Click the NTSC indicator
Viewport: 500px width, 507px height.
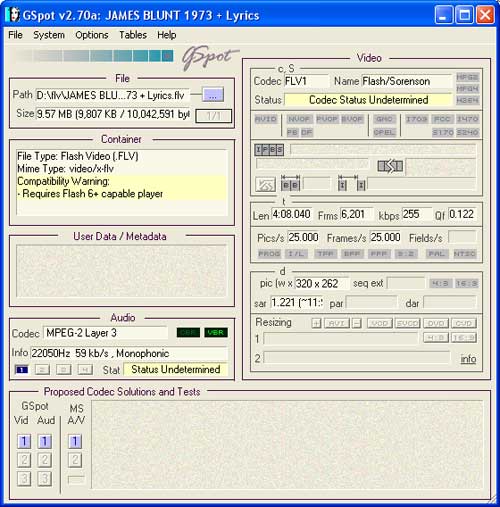pyautogui.click(x=465, y=254)
